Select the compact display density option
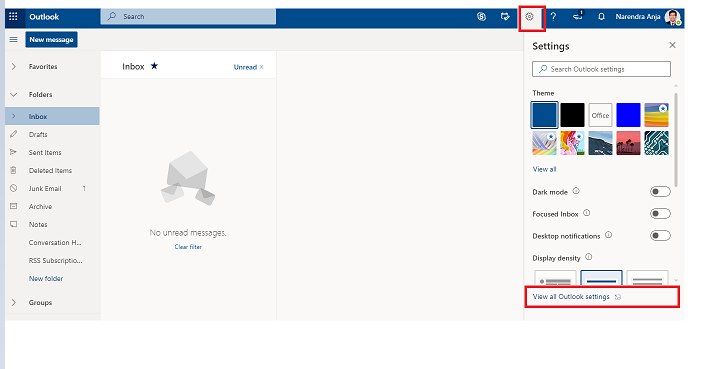Image resolution: width=710 pixels, height=369 pixels. (x=648, y=278)
